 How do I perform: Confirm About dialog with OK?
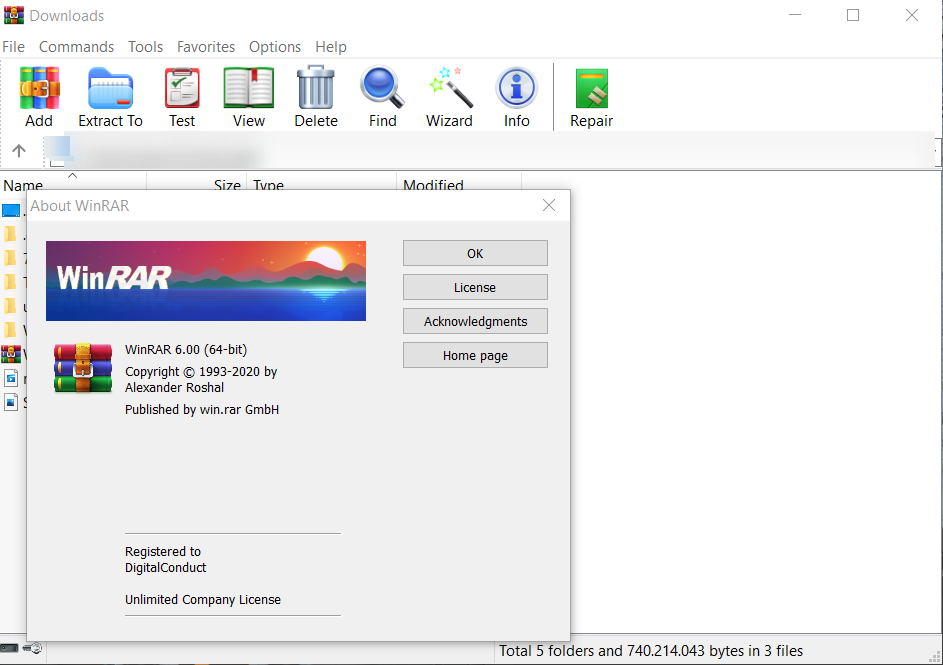tap(475, 253)
